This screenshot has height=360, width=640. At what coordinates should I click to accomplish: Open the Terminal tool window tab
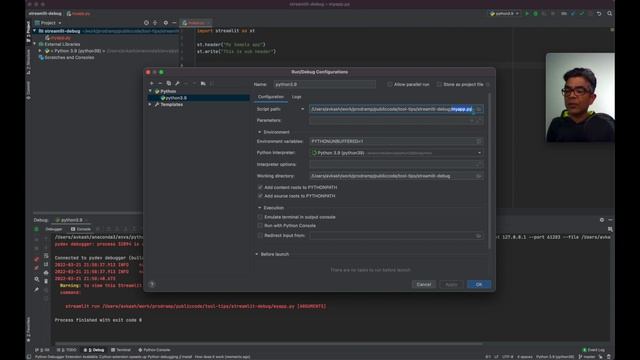coord(121,350)
